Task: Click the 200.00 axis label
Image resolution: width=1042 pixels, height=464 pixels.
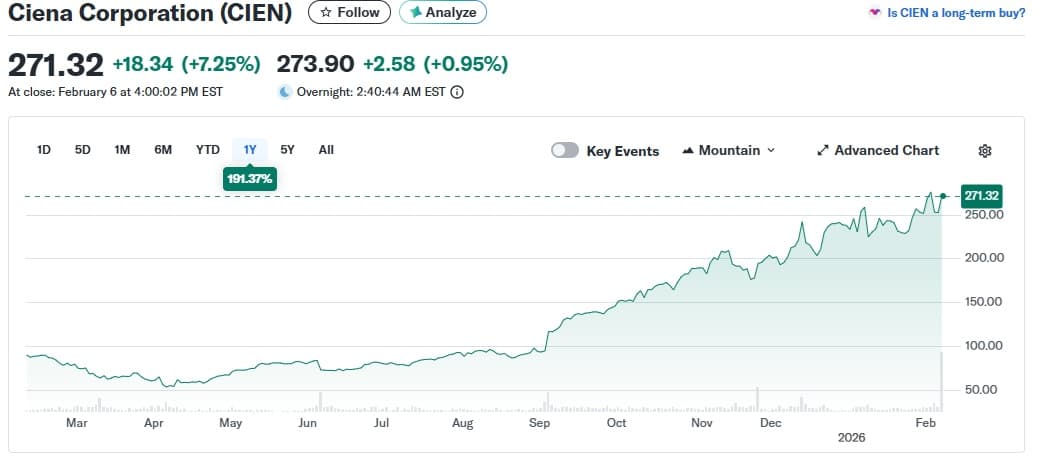Action: pyautogui.click(x=982, y=258)
